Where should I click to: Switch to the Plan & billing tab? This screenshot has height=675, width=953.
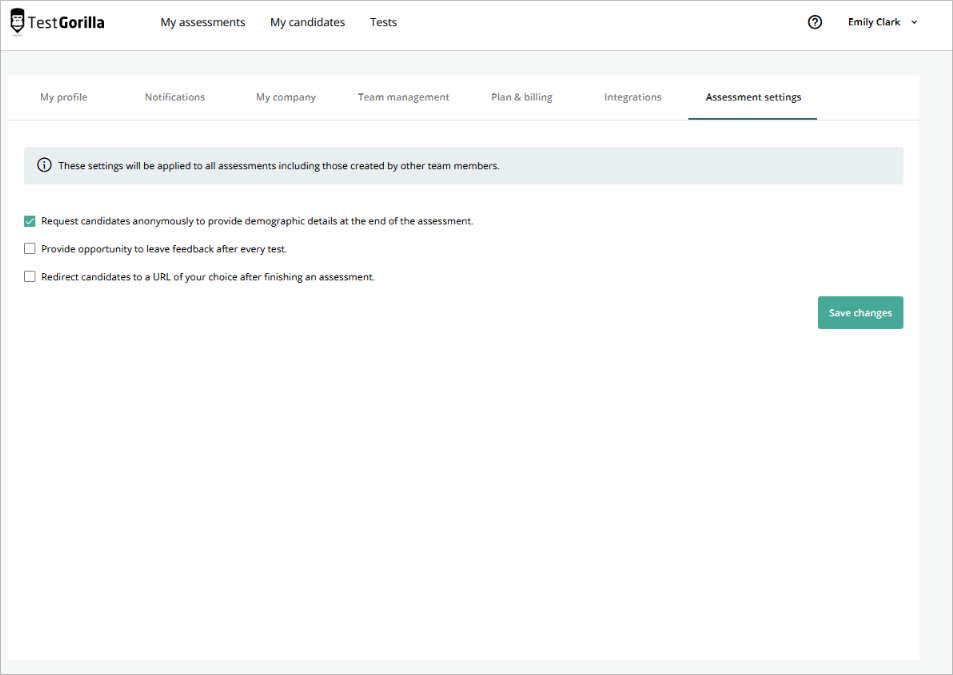click(521, 97)
